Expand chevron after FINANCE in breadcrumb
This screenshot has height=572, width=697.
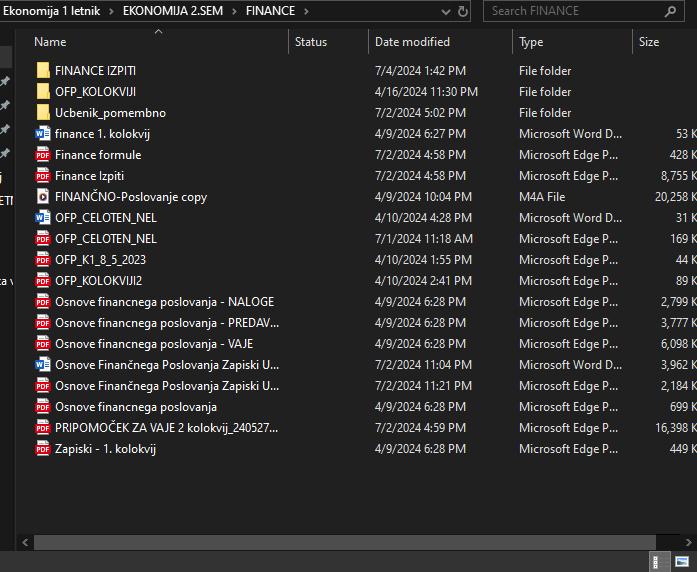[306, 11]
